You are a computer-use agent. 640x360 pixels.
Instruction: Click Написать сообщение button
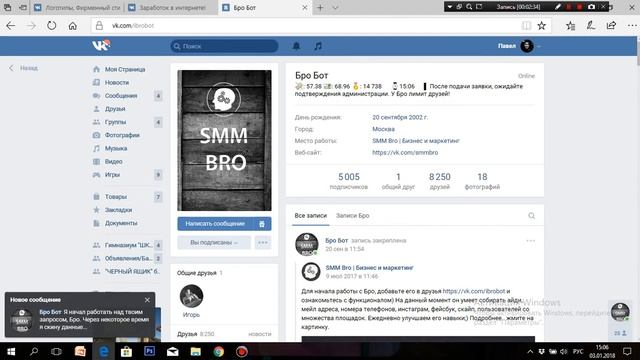click(x=215, y=224)
